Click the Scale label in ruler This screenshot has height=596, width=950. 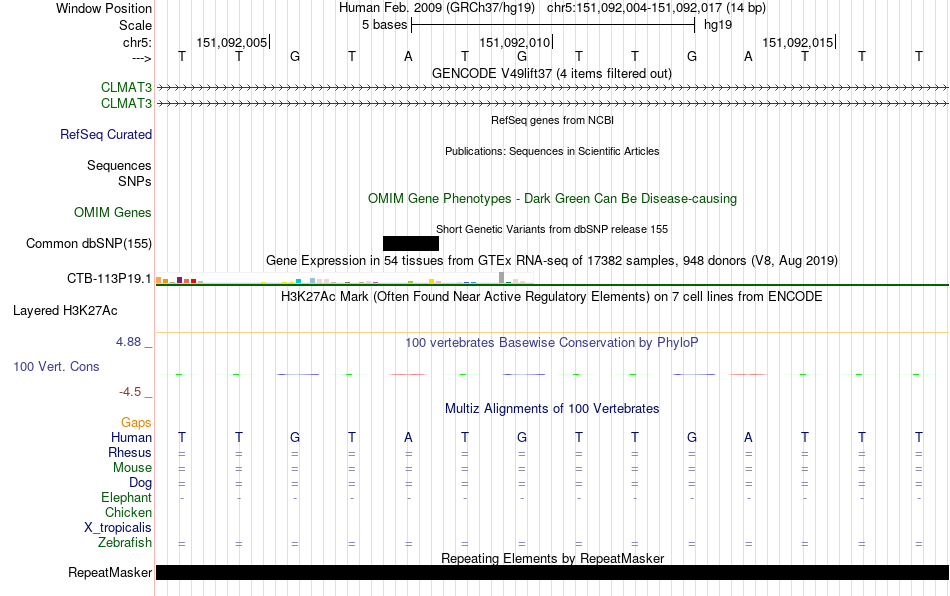(135, 25)
